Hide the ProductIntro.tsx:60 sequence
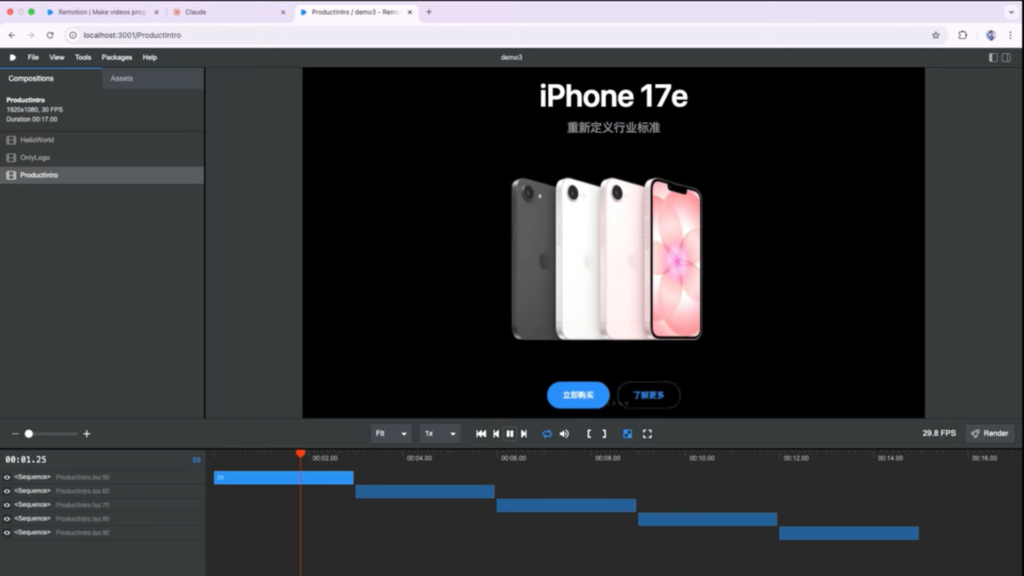The width and height of the screenshot is (1024, 576). [x=7, y=491]
